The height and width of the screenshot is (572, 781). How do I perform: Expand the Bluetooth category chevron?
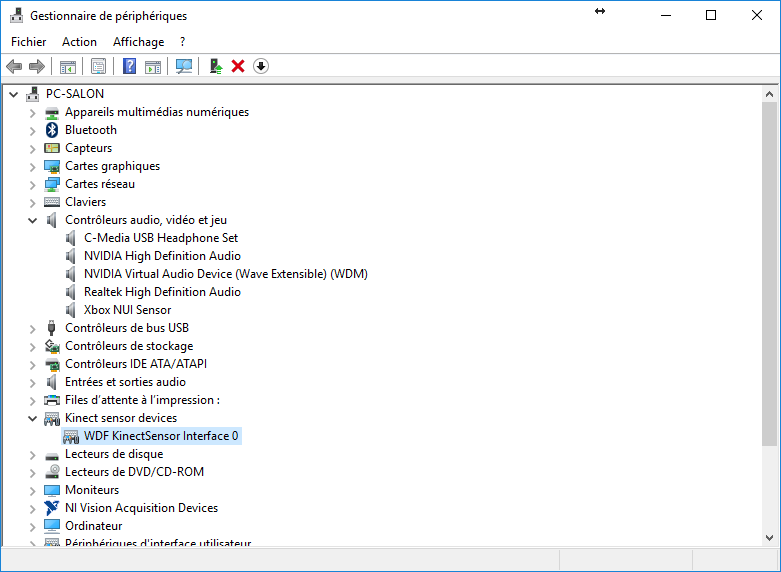click(x=33, y=131)
